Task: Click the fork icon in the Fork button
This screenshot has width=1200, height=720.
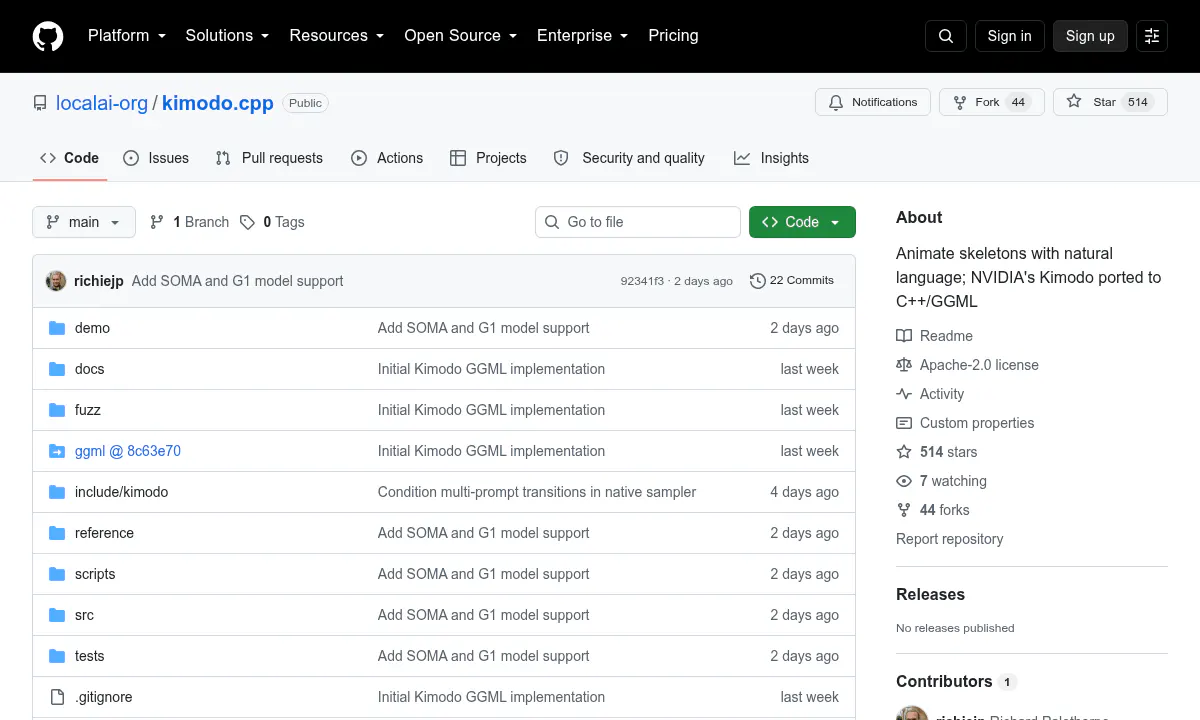Action: 960,102
